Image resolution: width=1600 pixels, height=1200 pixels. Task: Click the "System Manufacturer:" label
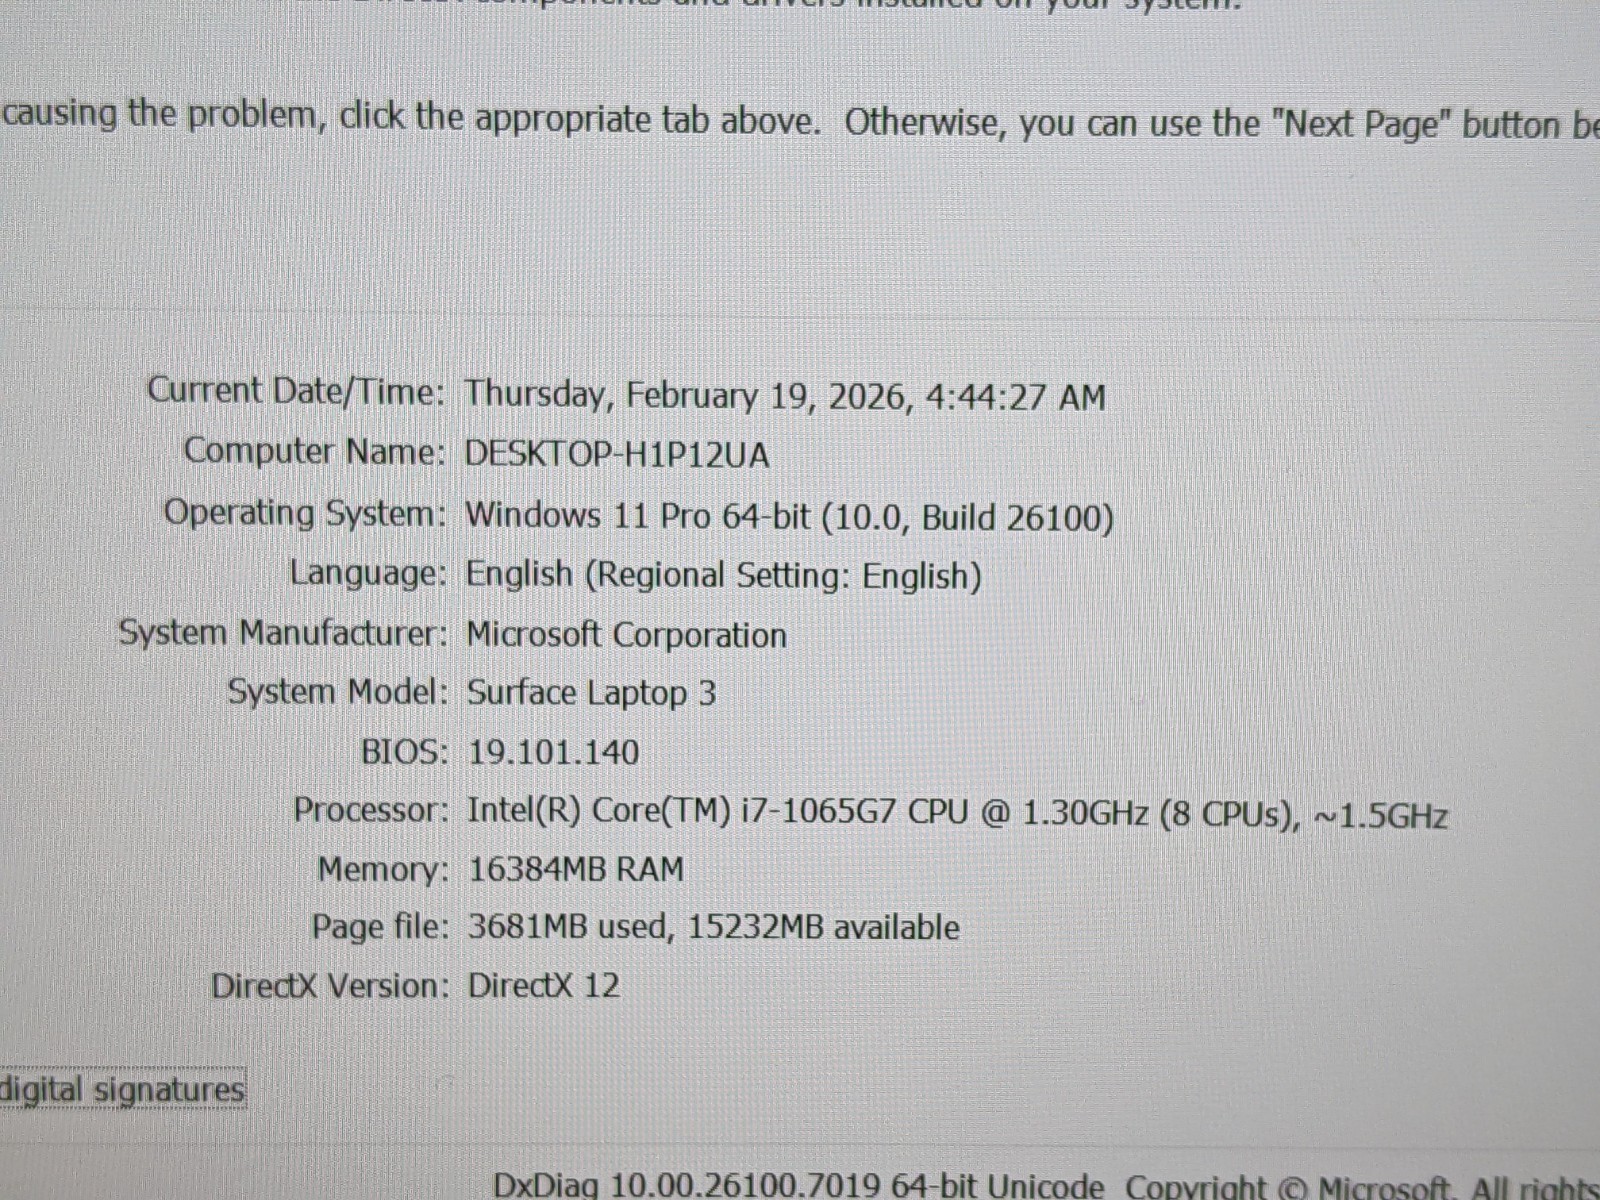click(283, 633)
